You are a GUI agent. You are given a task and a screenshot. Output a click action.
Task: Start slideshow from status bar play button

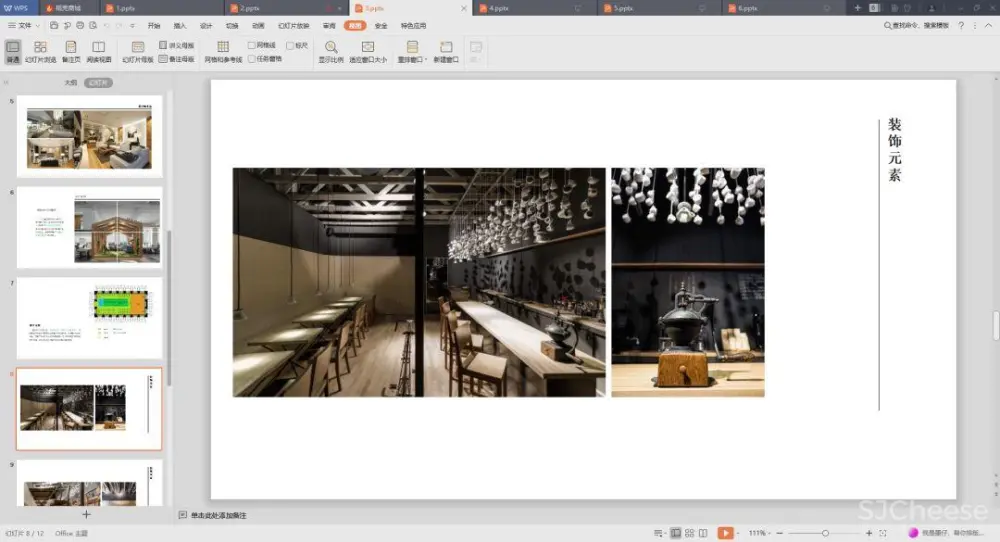(725, 533)
